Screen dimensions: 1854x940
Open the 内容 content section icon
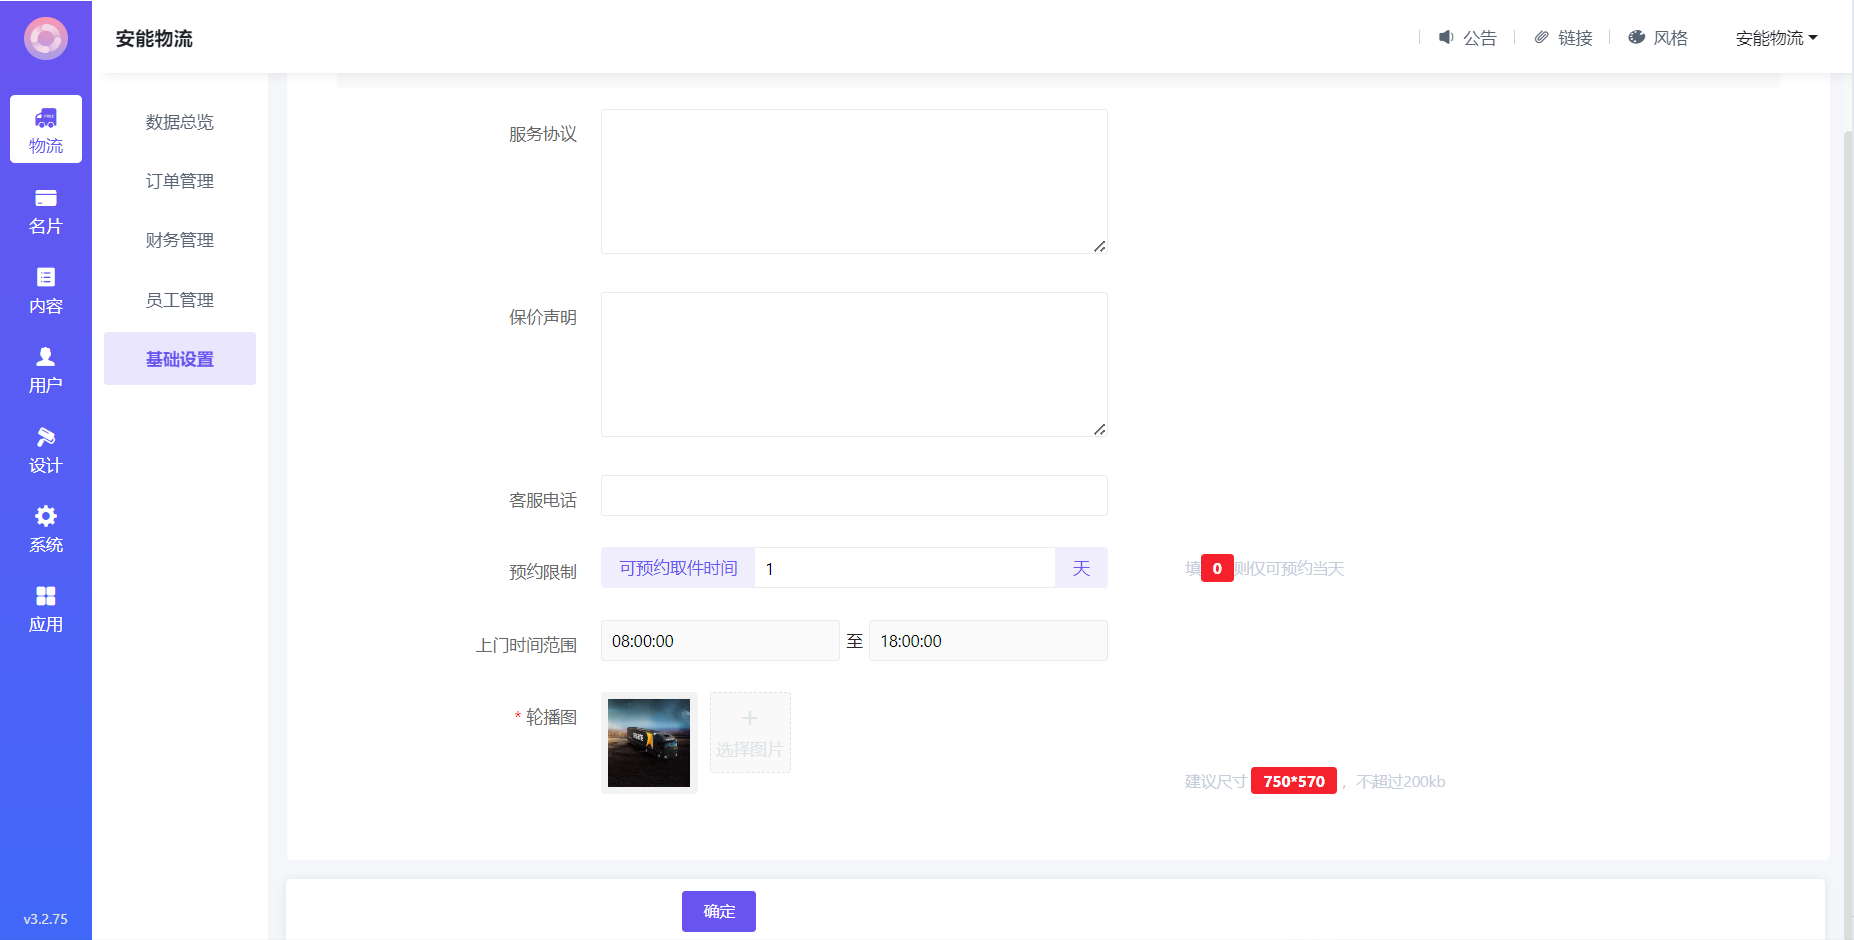click(46, 278)
